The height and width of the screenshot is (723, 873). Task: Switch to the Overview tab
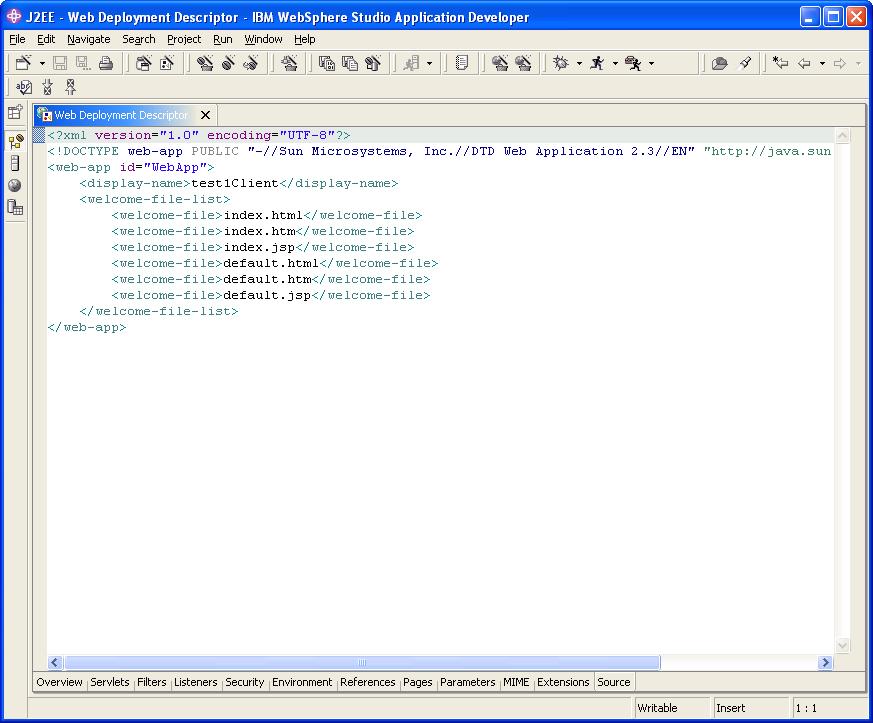(60, 682)
